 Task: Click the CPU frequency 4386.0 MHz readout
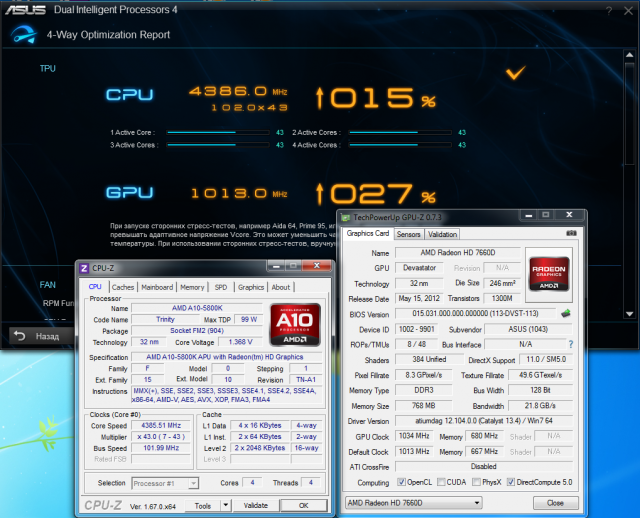[x=238, y=91]
